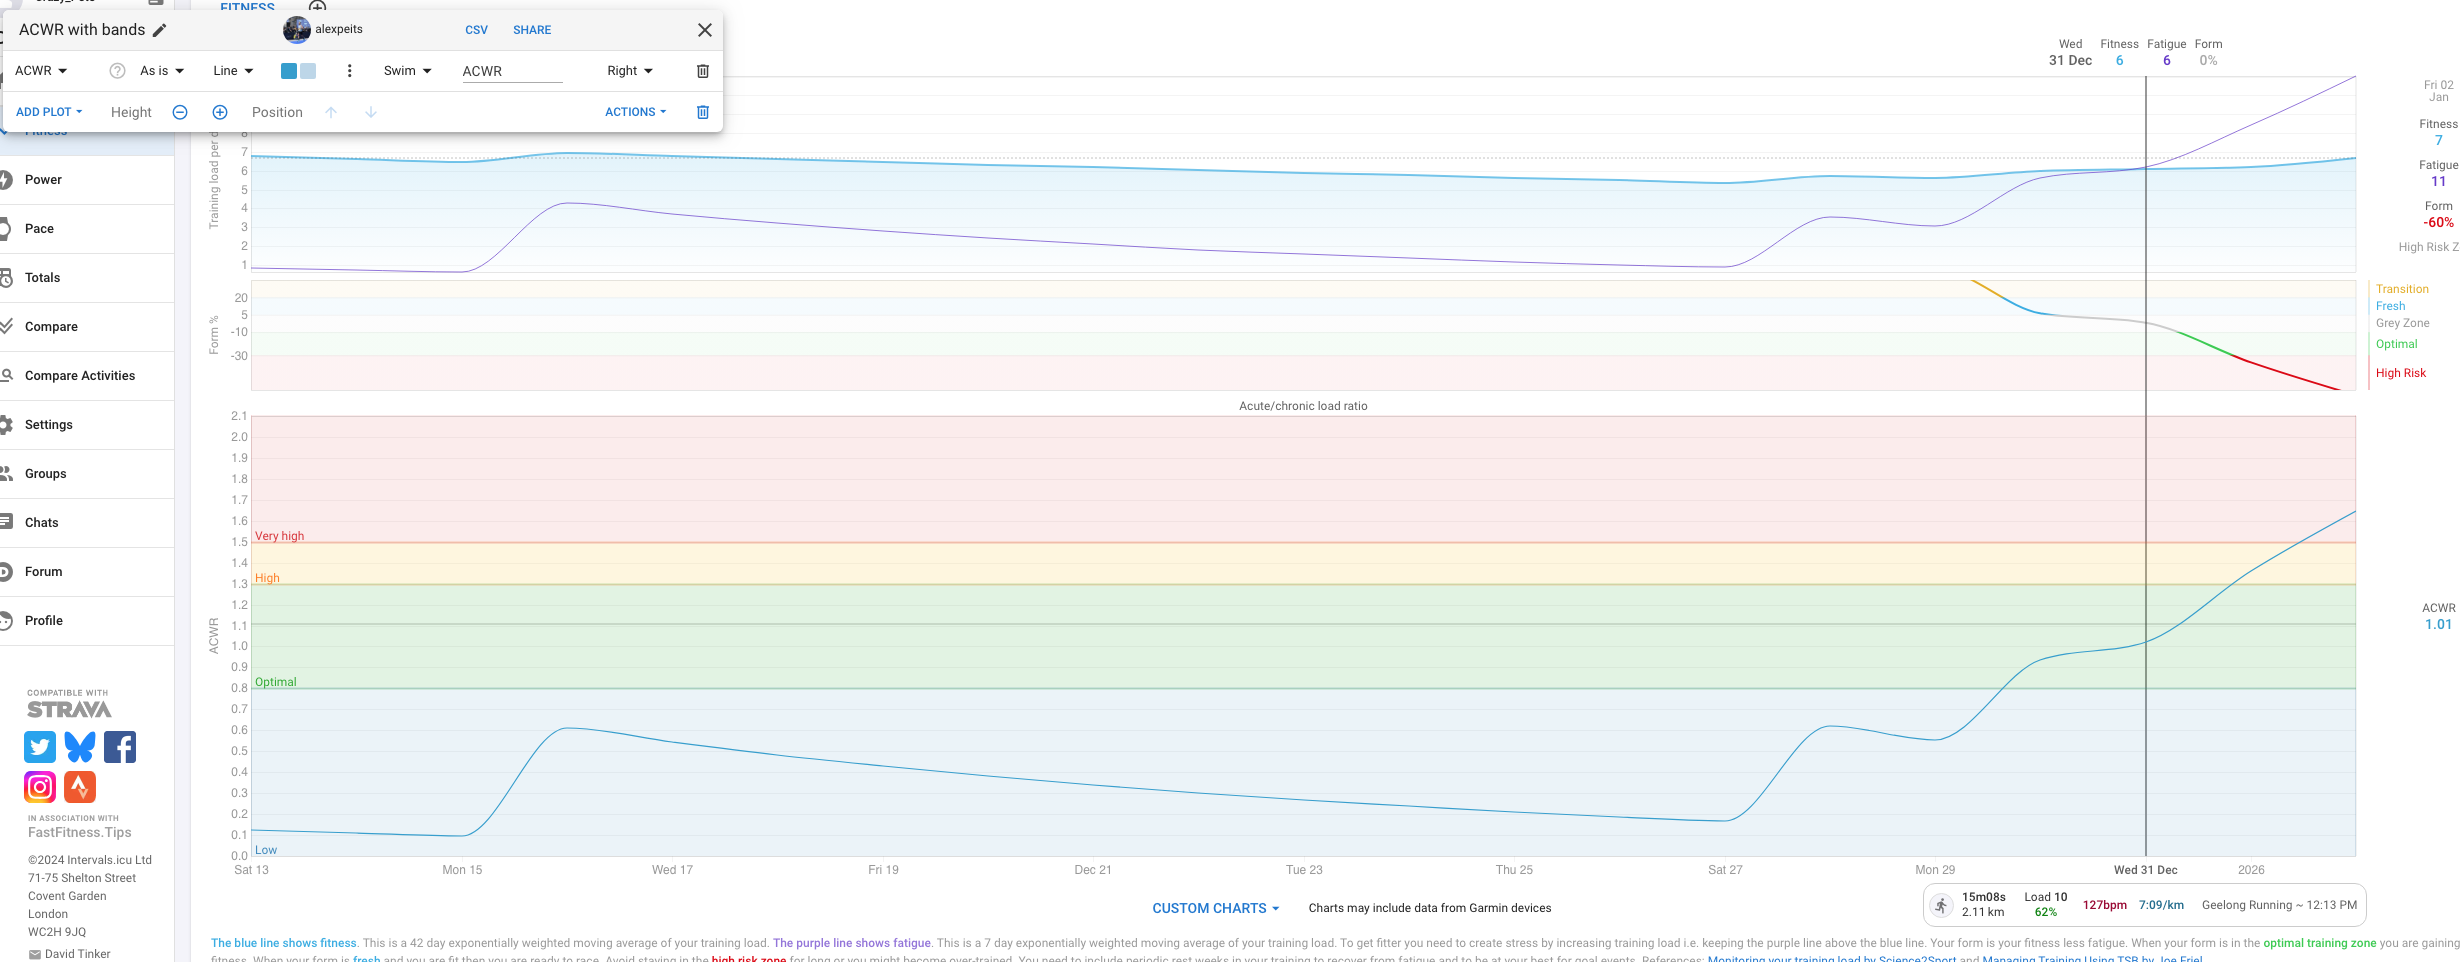
Task: Export chart data via CSV
Action: click(476, 30)
